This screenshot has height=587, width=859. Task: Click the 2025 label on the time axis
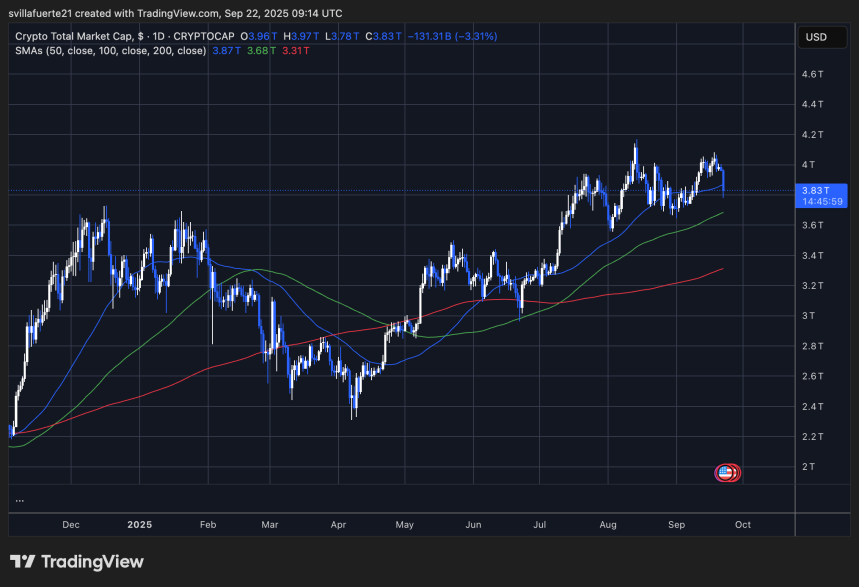(x=139, y=524)
